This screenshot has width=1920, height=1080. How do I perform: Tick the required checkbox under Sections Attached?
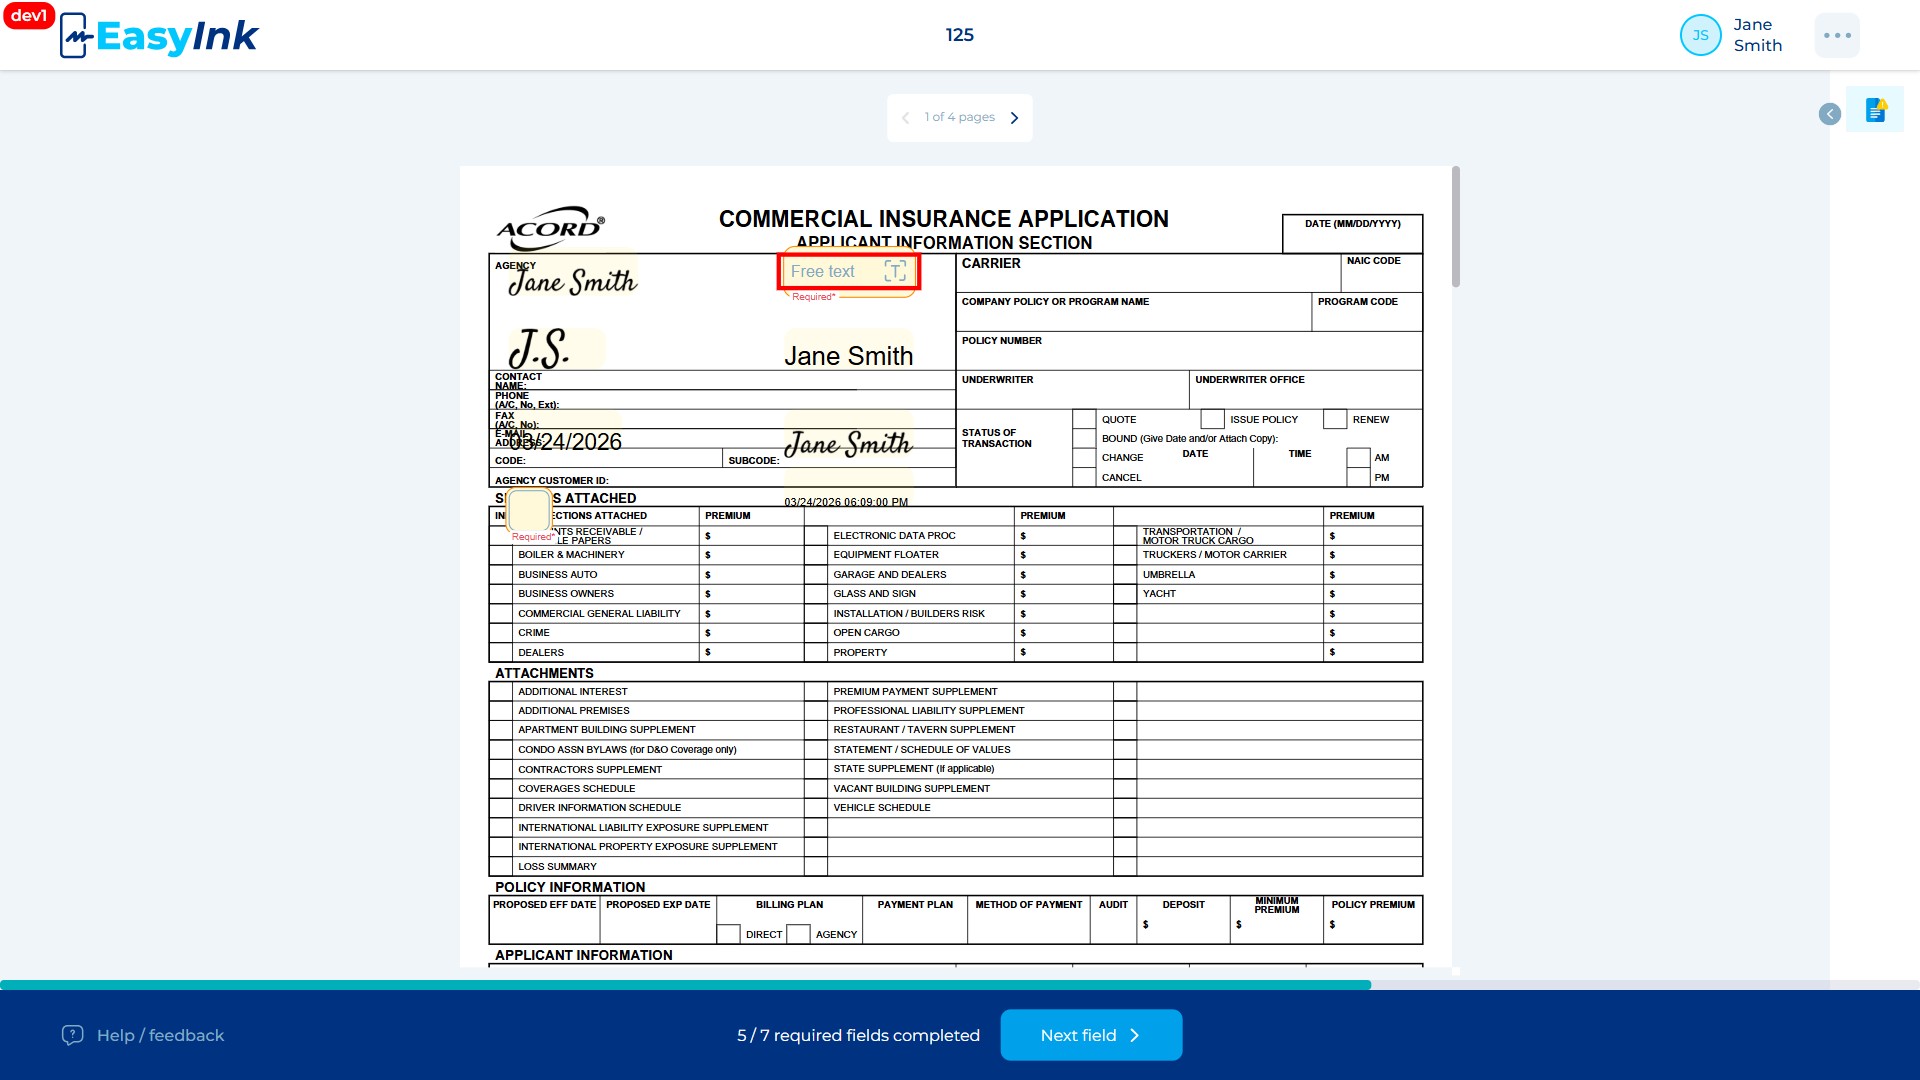point(529,510)
